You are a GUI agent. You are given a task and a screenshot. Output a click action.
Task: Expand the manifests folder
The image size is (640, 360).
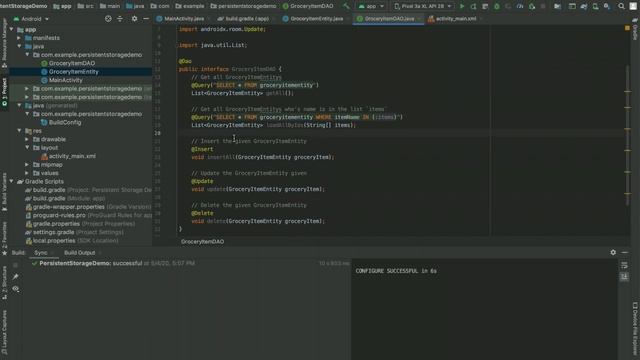[x=19, y=38]
